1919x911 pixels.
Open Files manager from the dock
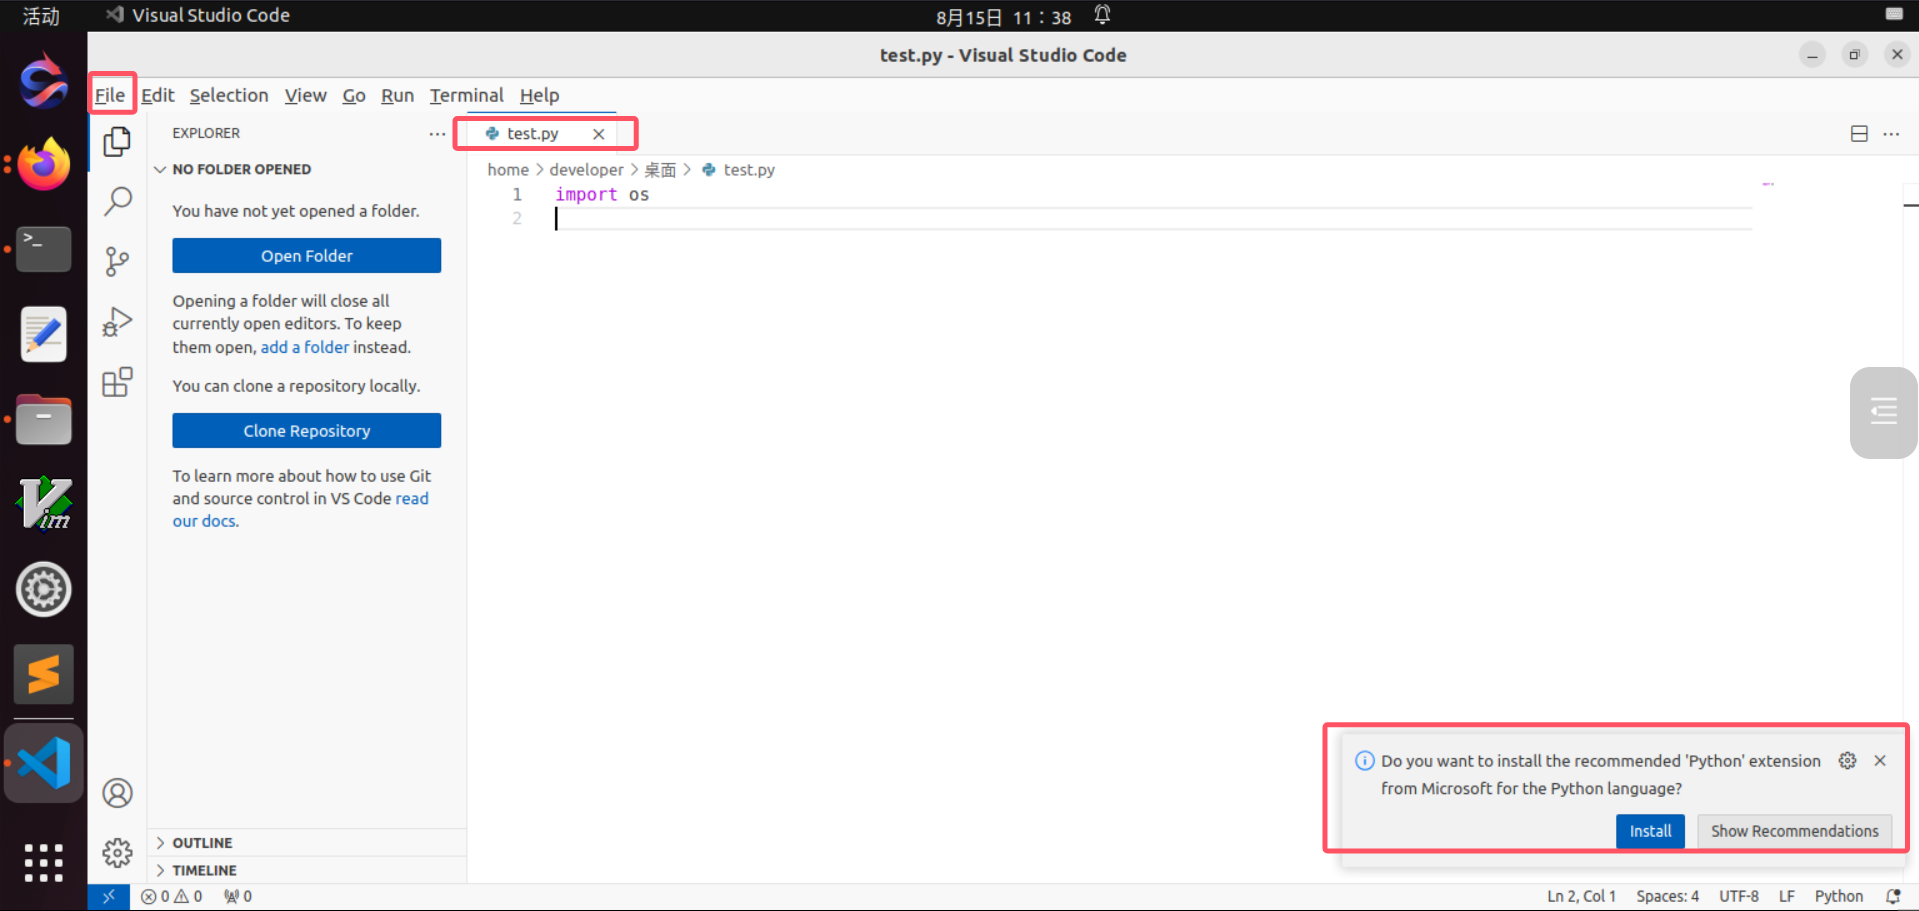[x=44, y=419]
